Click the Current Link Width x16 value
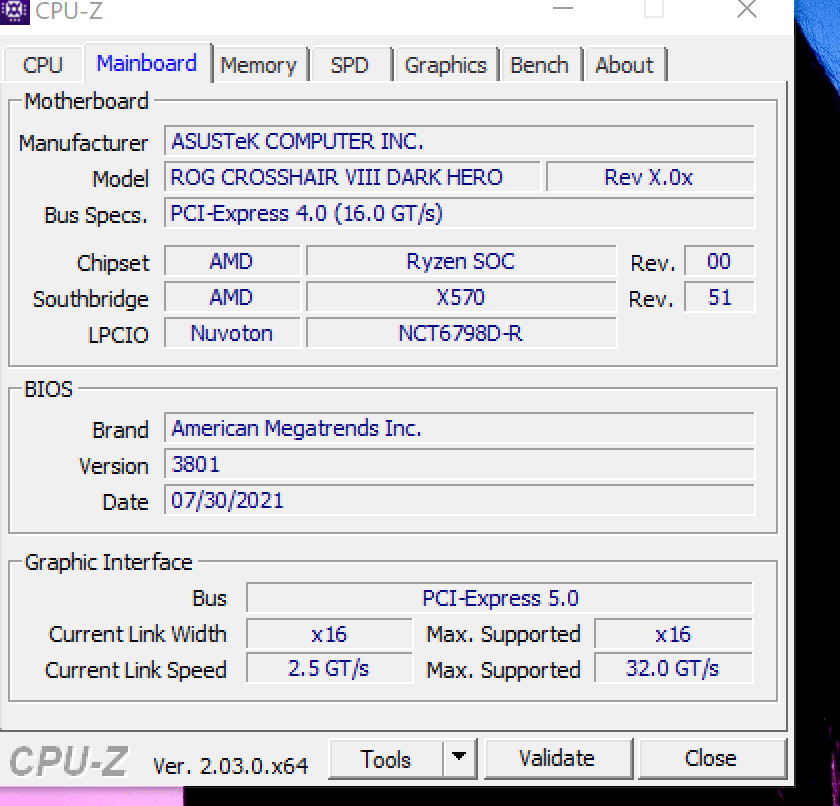Screen dimensions: 840x806 point(329,634)
